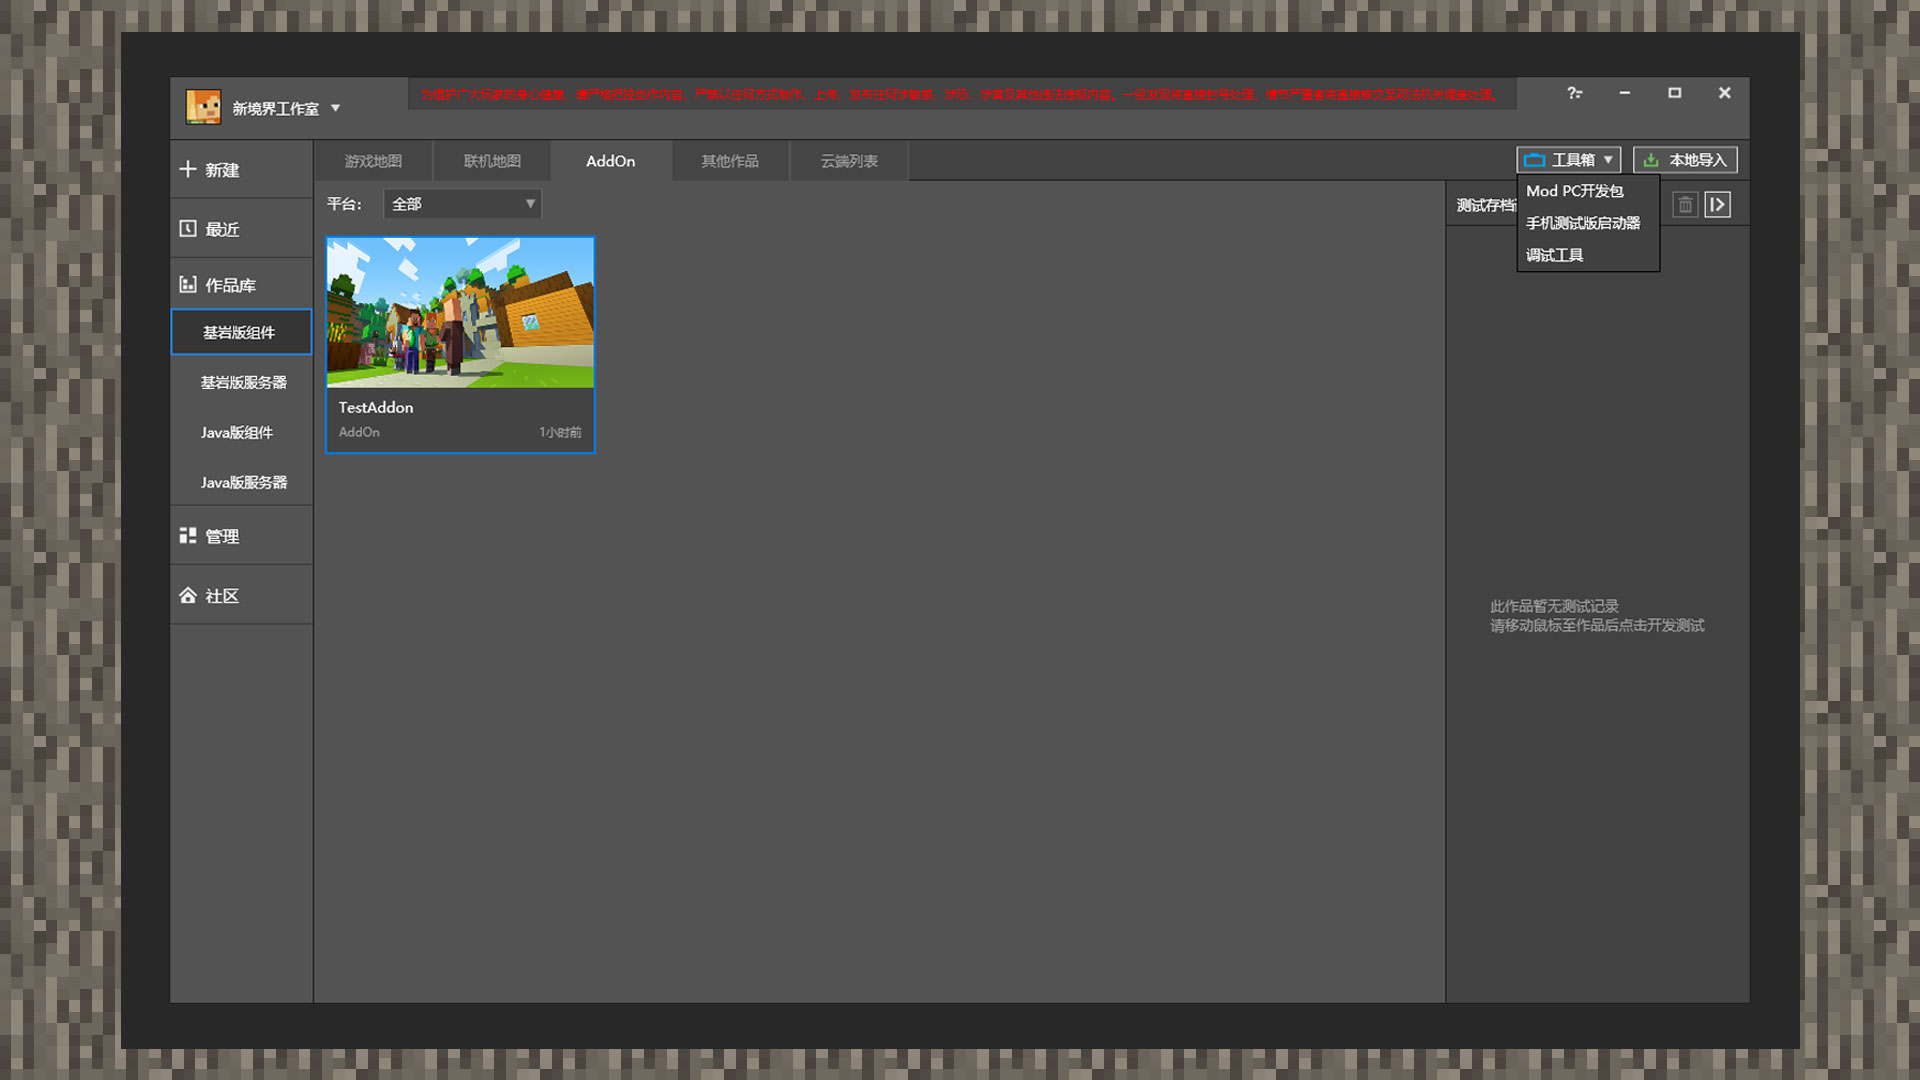Click the help question mark icon
The height and width of the screenshot is (1080, 1920).
[x=1574, y=93]
